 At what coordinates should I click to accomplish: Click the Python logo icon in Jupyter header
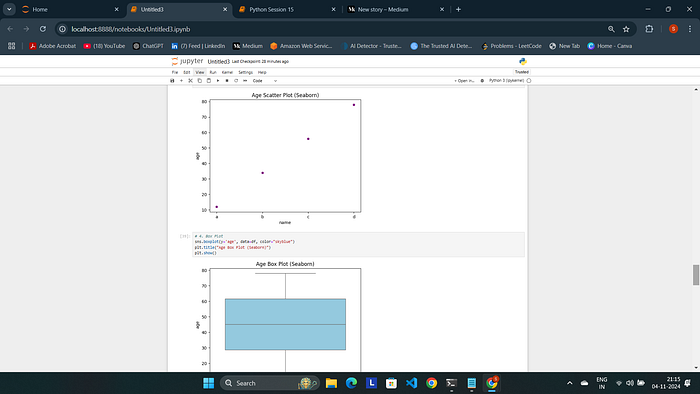(523, 62)
